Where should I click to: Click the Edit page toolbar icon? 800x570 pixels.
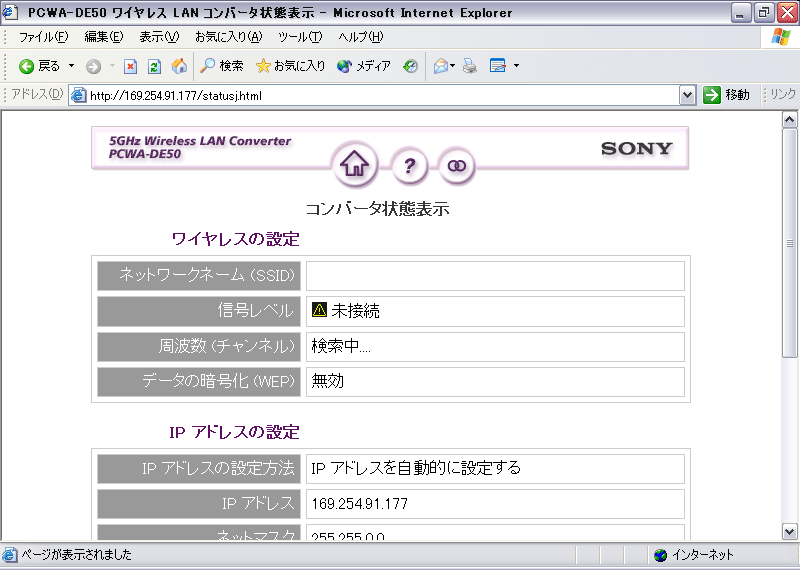pyautogui.click(x=497, y=66)
